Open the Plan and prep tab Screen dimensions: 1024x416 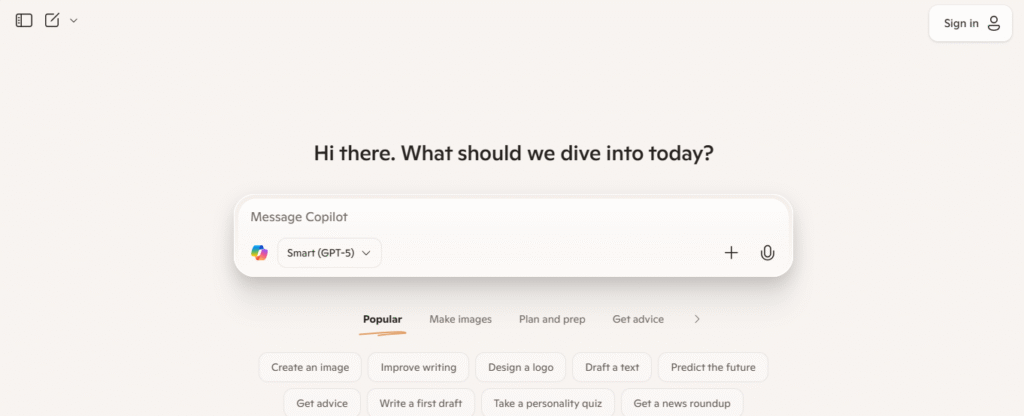click(x=552, y=319)
